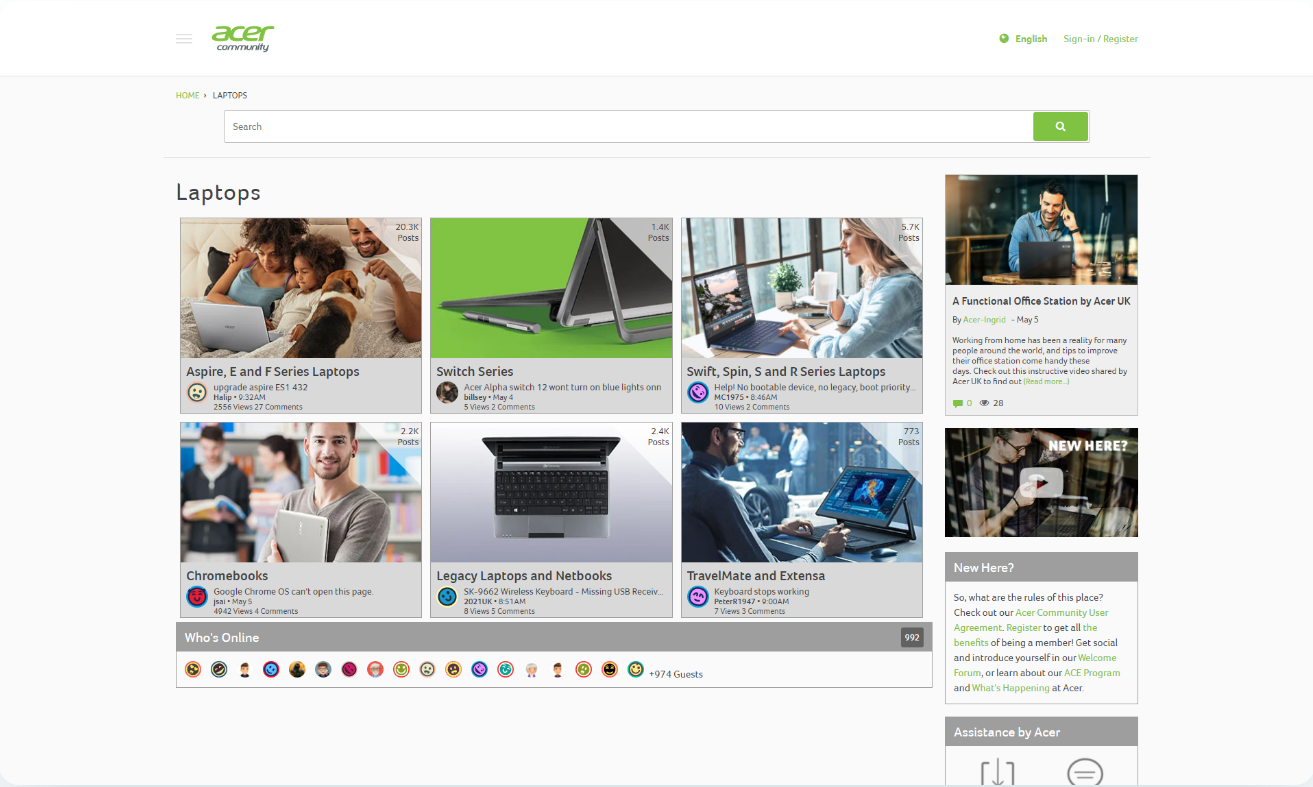Open the Legacy Laptops and Netbooks image
Image resolution: width=1313 pixels, height=787 pixels.
[x=551, y=492]
